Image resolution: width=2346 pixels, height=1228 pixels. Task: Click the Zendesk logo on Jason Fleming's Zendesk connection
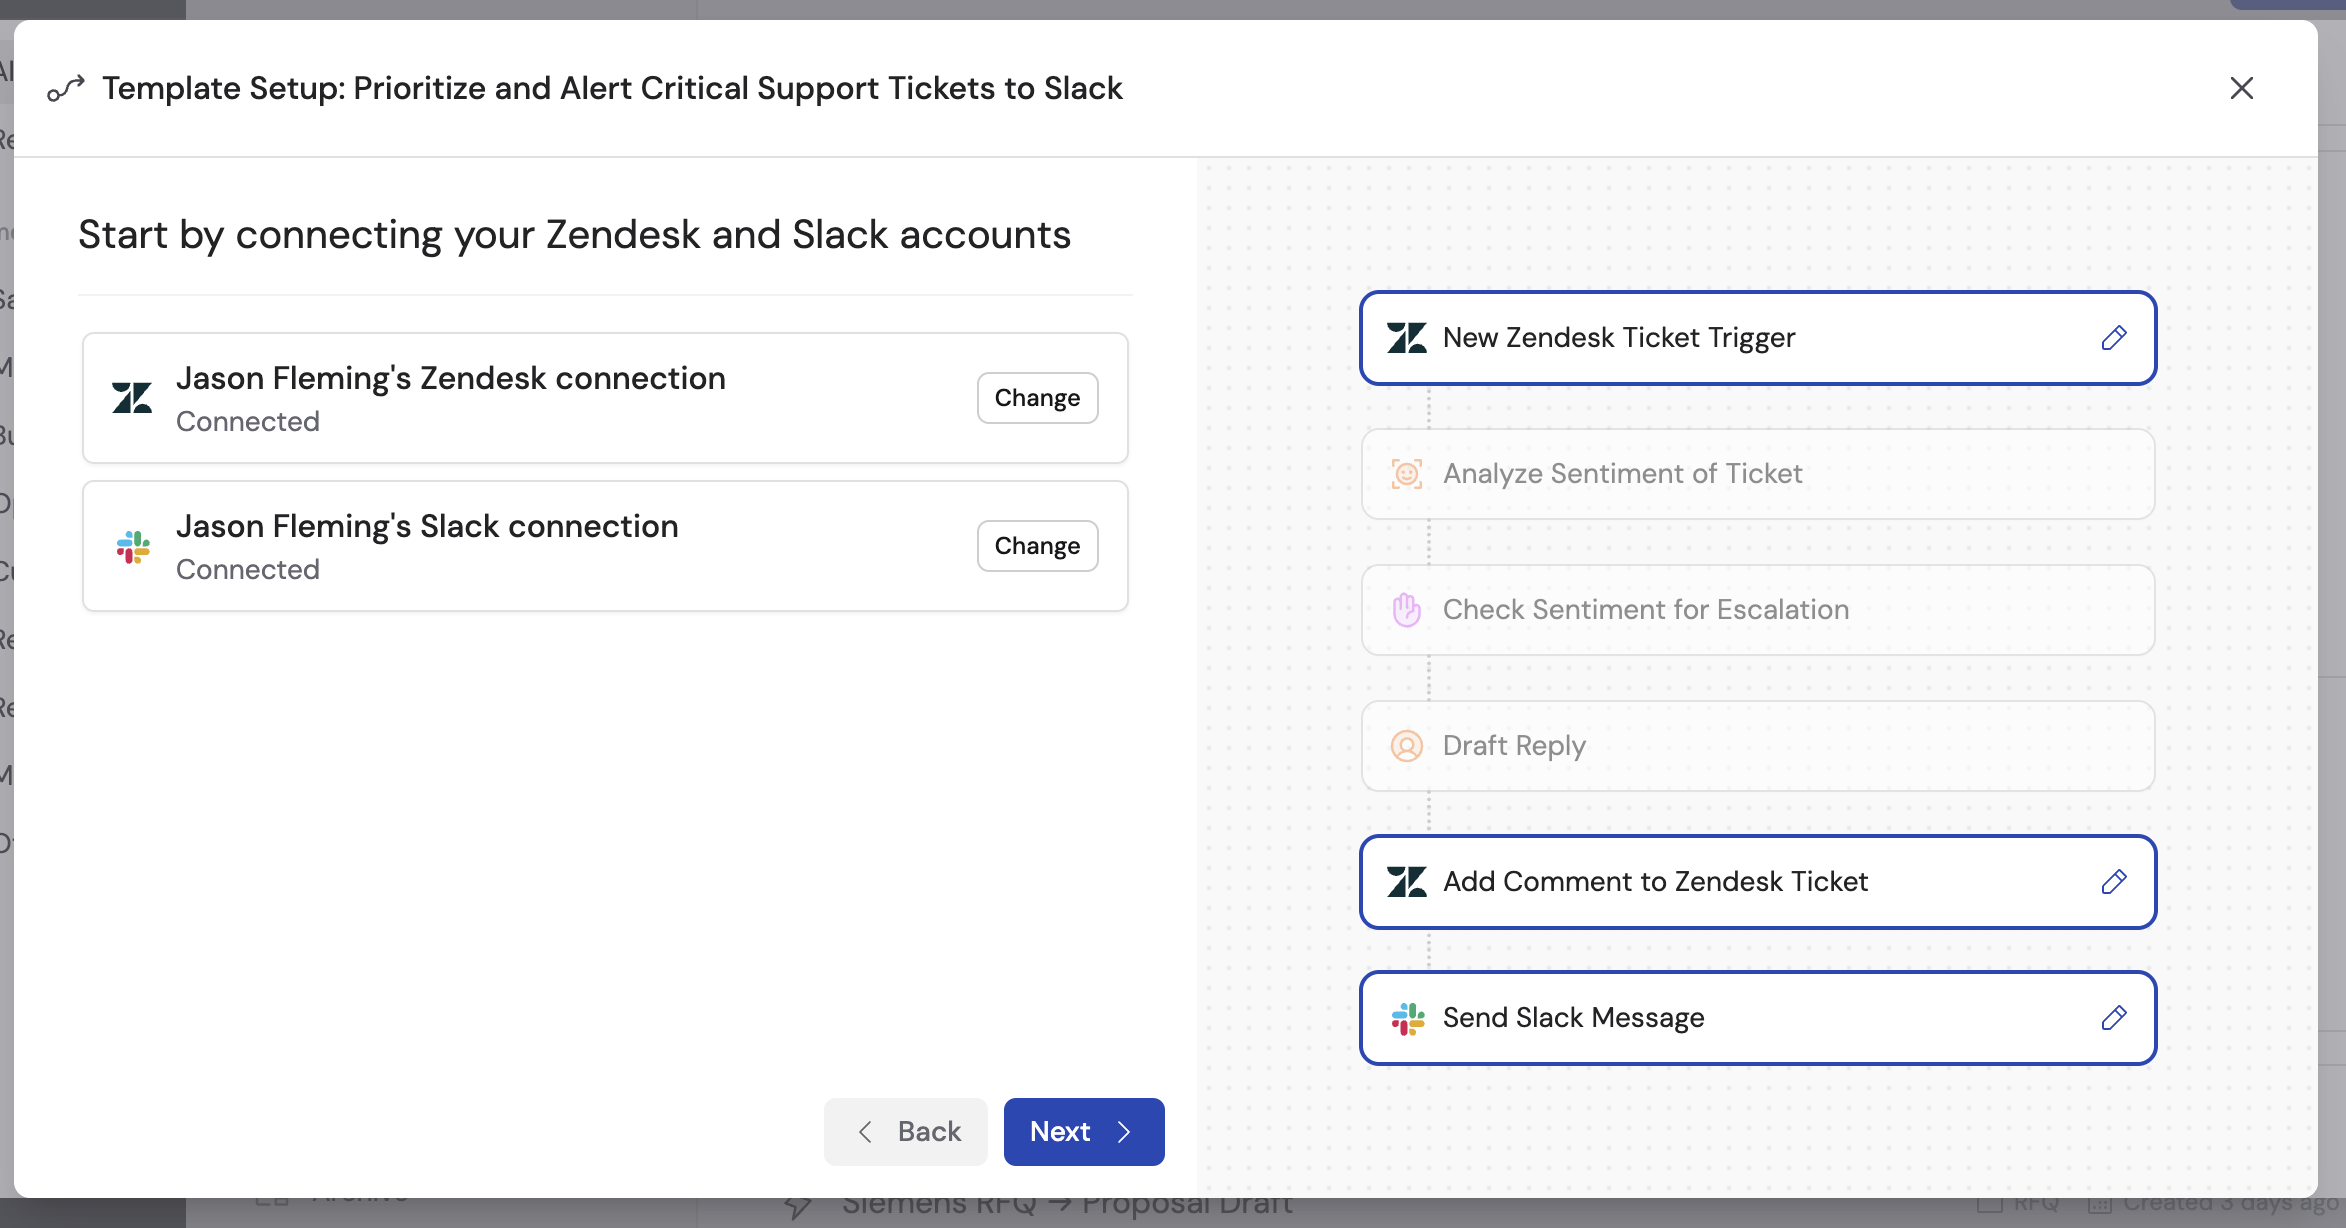[x=133, y=397]
